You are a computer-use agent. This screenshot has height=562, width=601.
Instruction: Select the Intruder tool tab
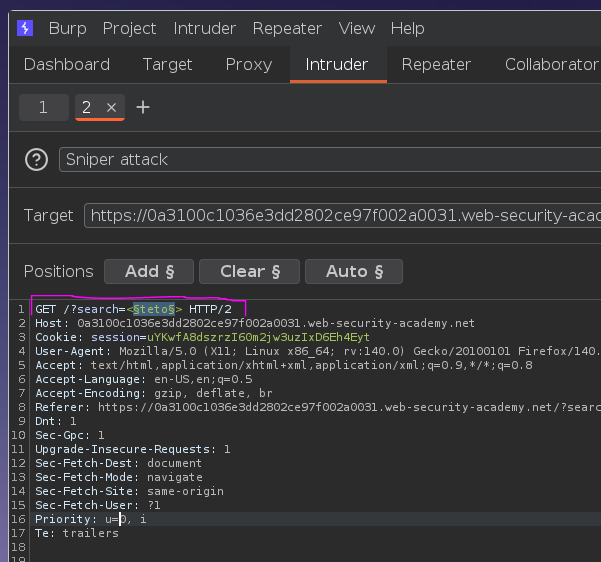point(337,64)
